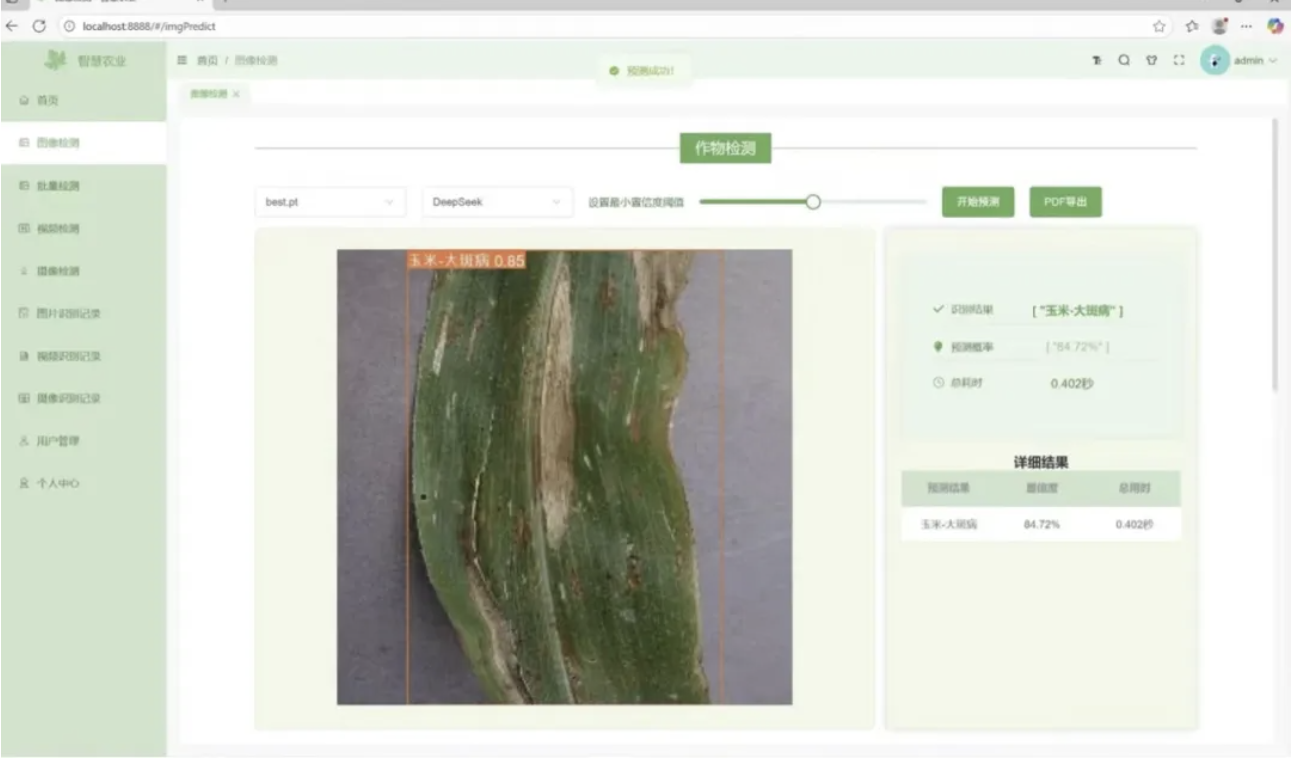Image resolution: width=1312 pixels, height=776 pixels.
Task: Open 首页 in the sidebar
Action: tap(83, 101)
